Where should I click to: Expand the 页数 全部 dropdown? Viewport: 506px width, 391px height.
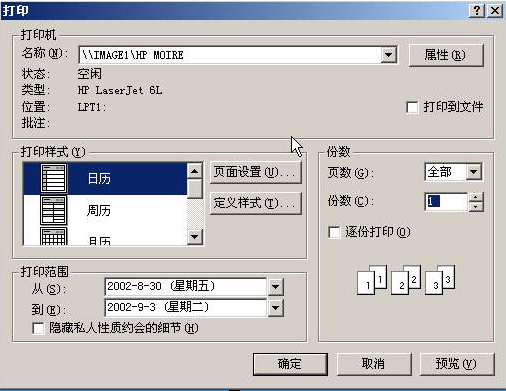(473, 172)
